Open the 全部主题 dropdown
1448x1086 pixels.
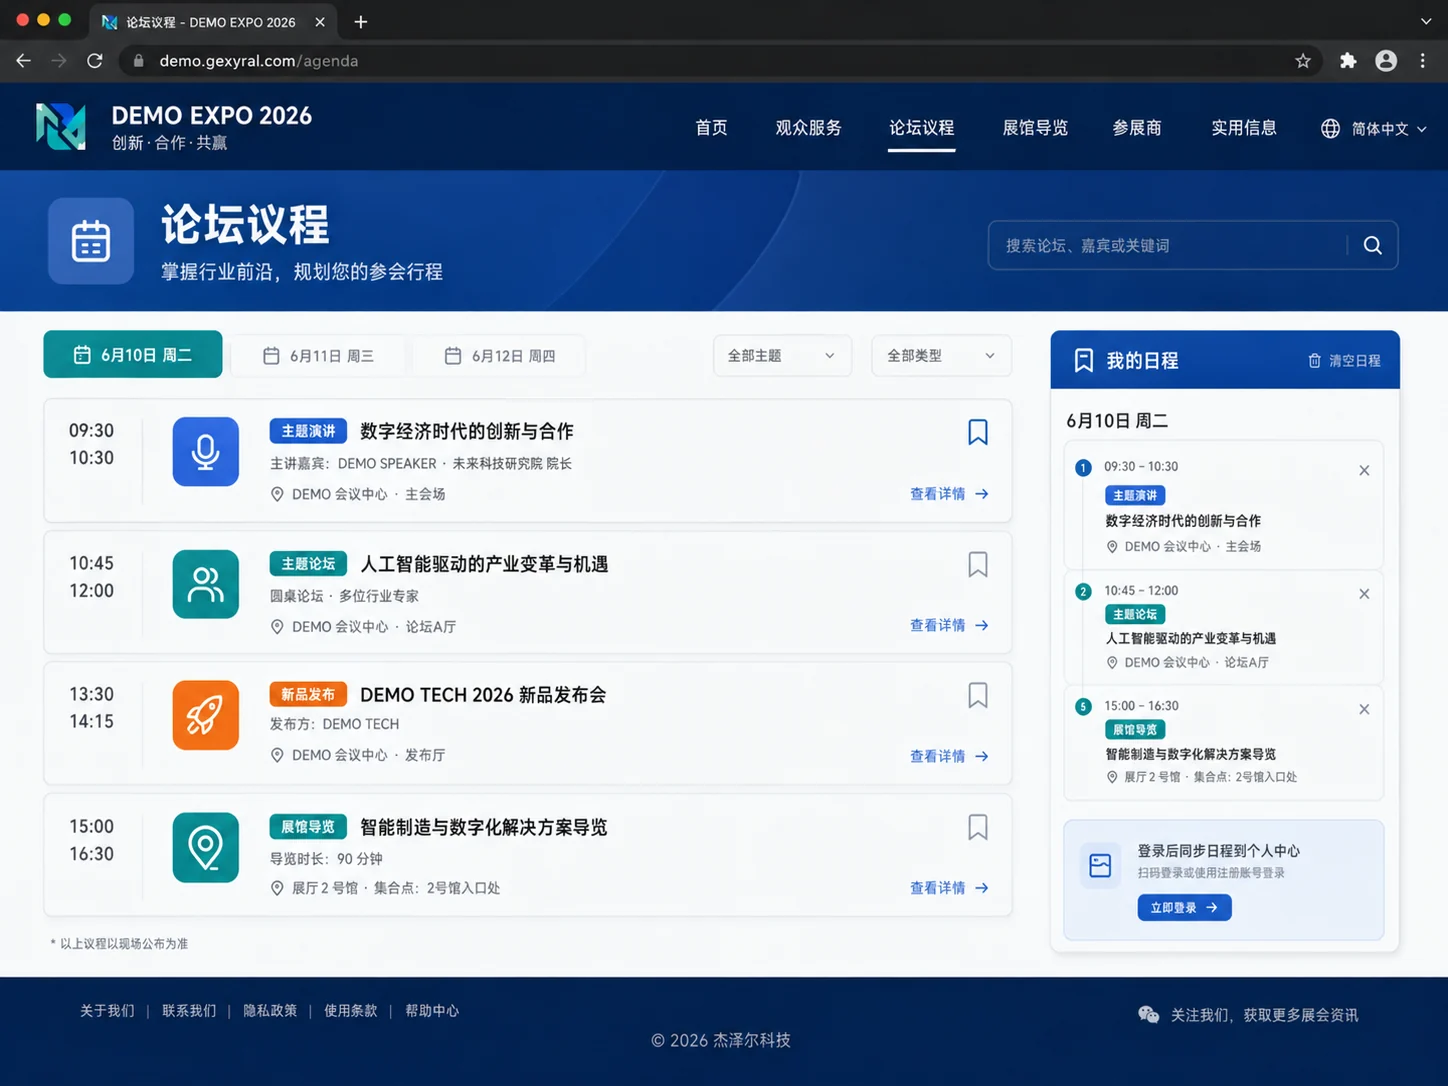782,355
